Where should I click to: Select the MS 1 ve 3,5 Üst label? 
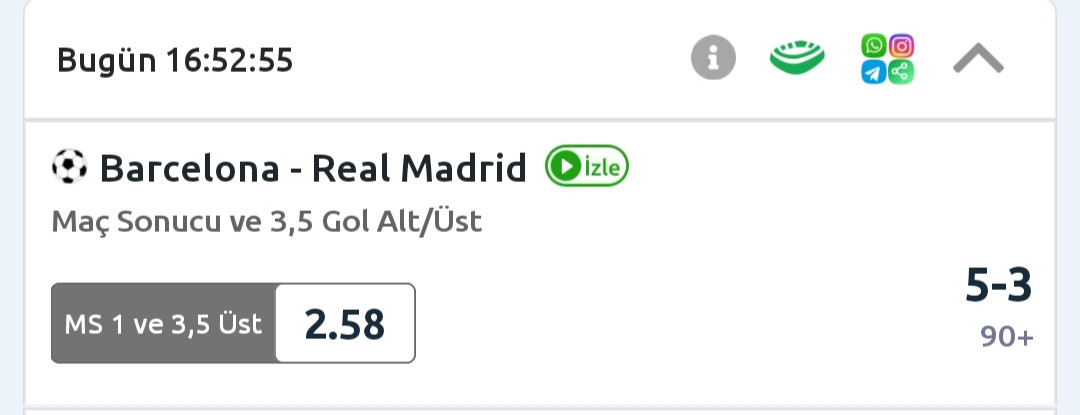tap(163, 324)
